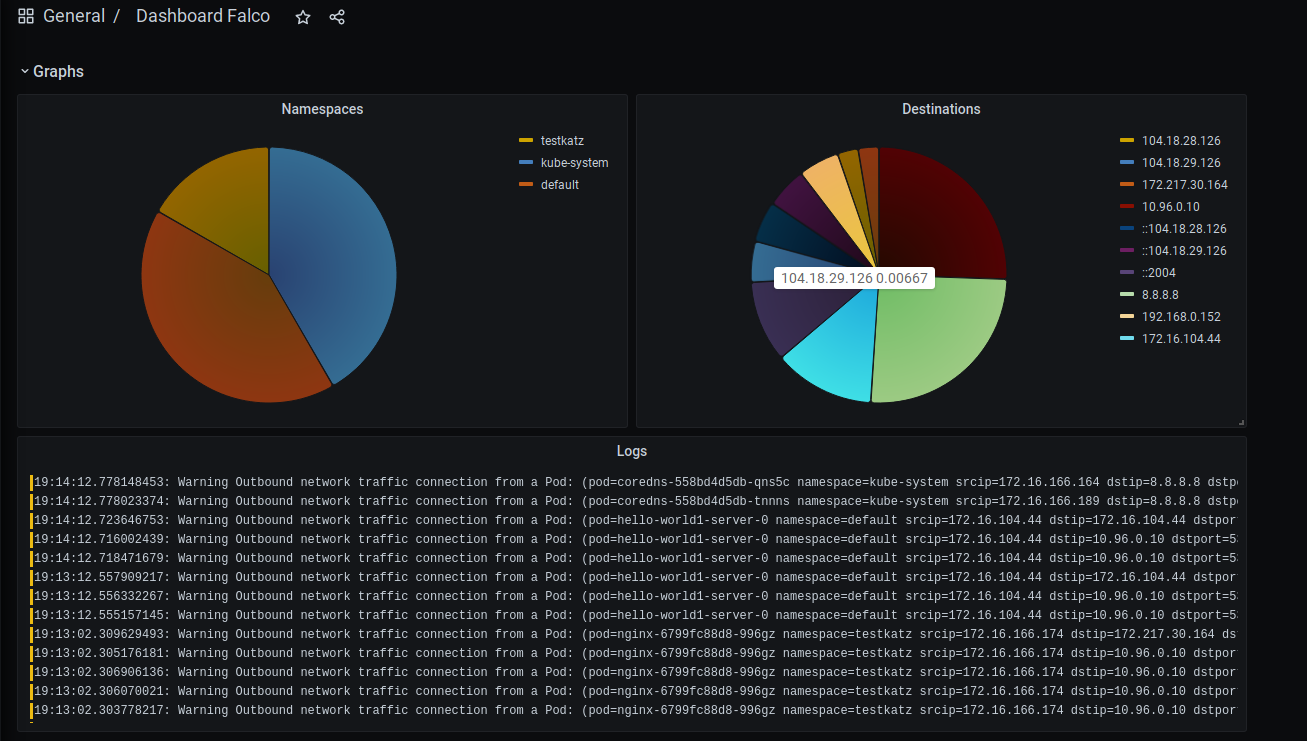Expand log line 19:13:02.306070021
The image size is (1307, 741).
tap(634, 692)
